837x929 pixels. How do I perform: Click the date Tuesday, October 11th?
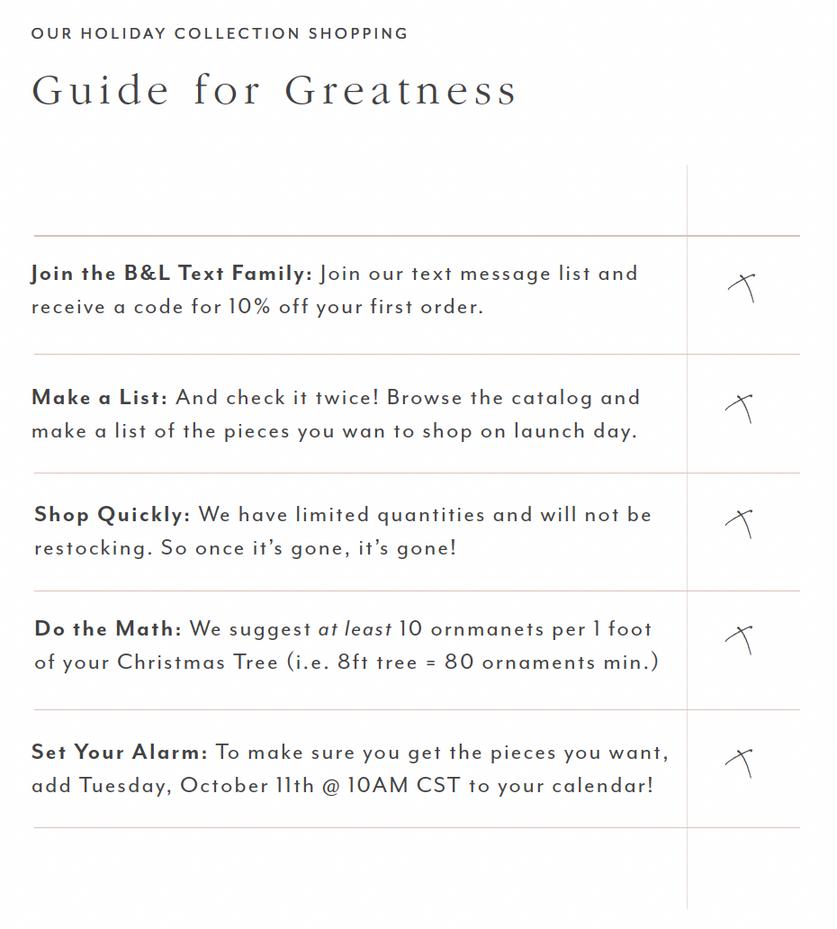pos(197,786)
